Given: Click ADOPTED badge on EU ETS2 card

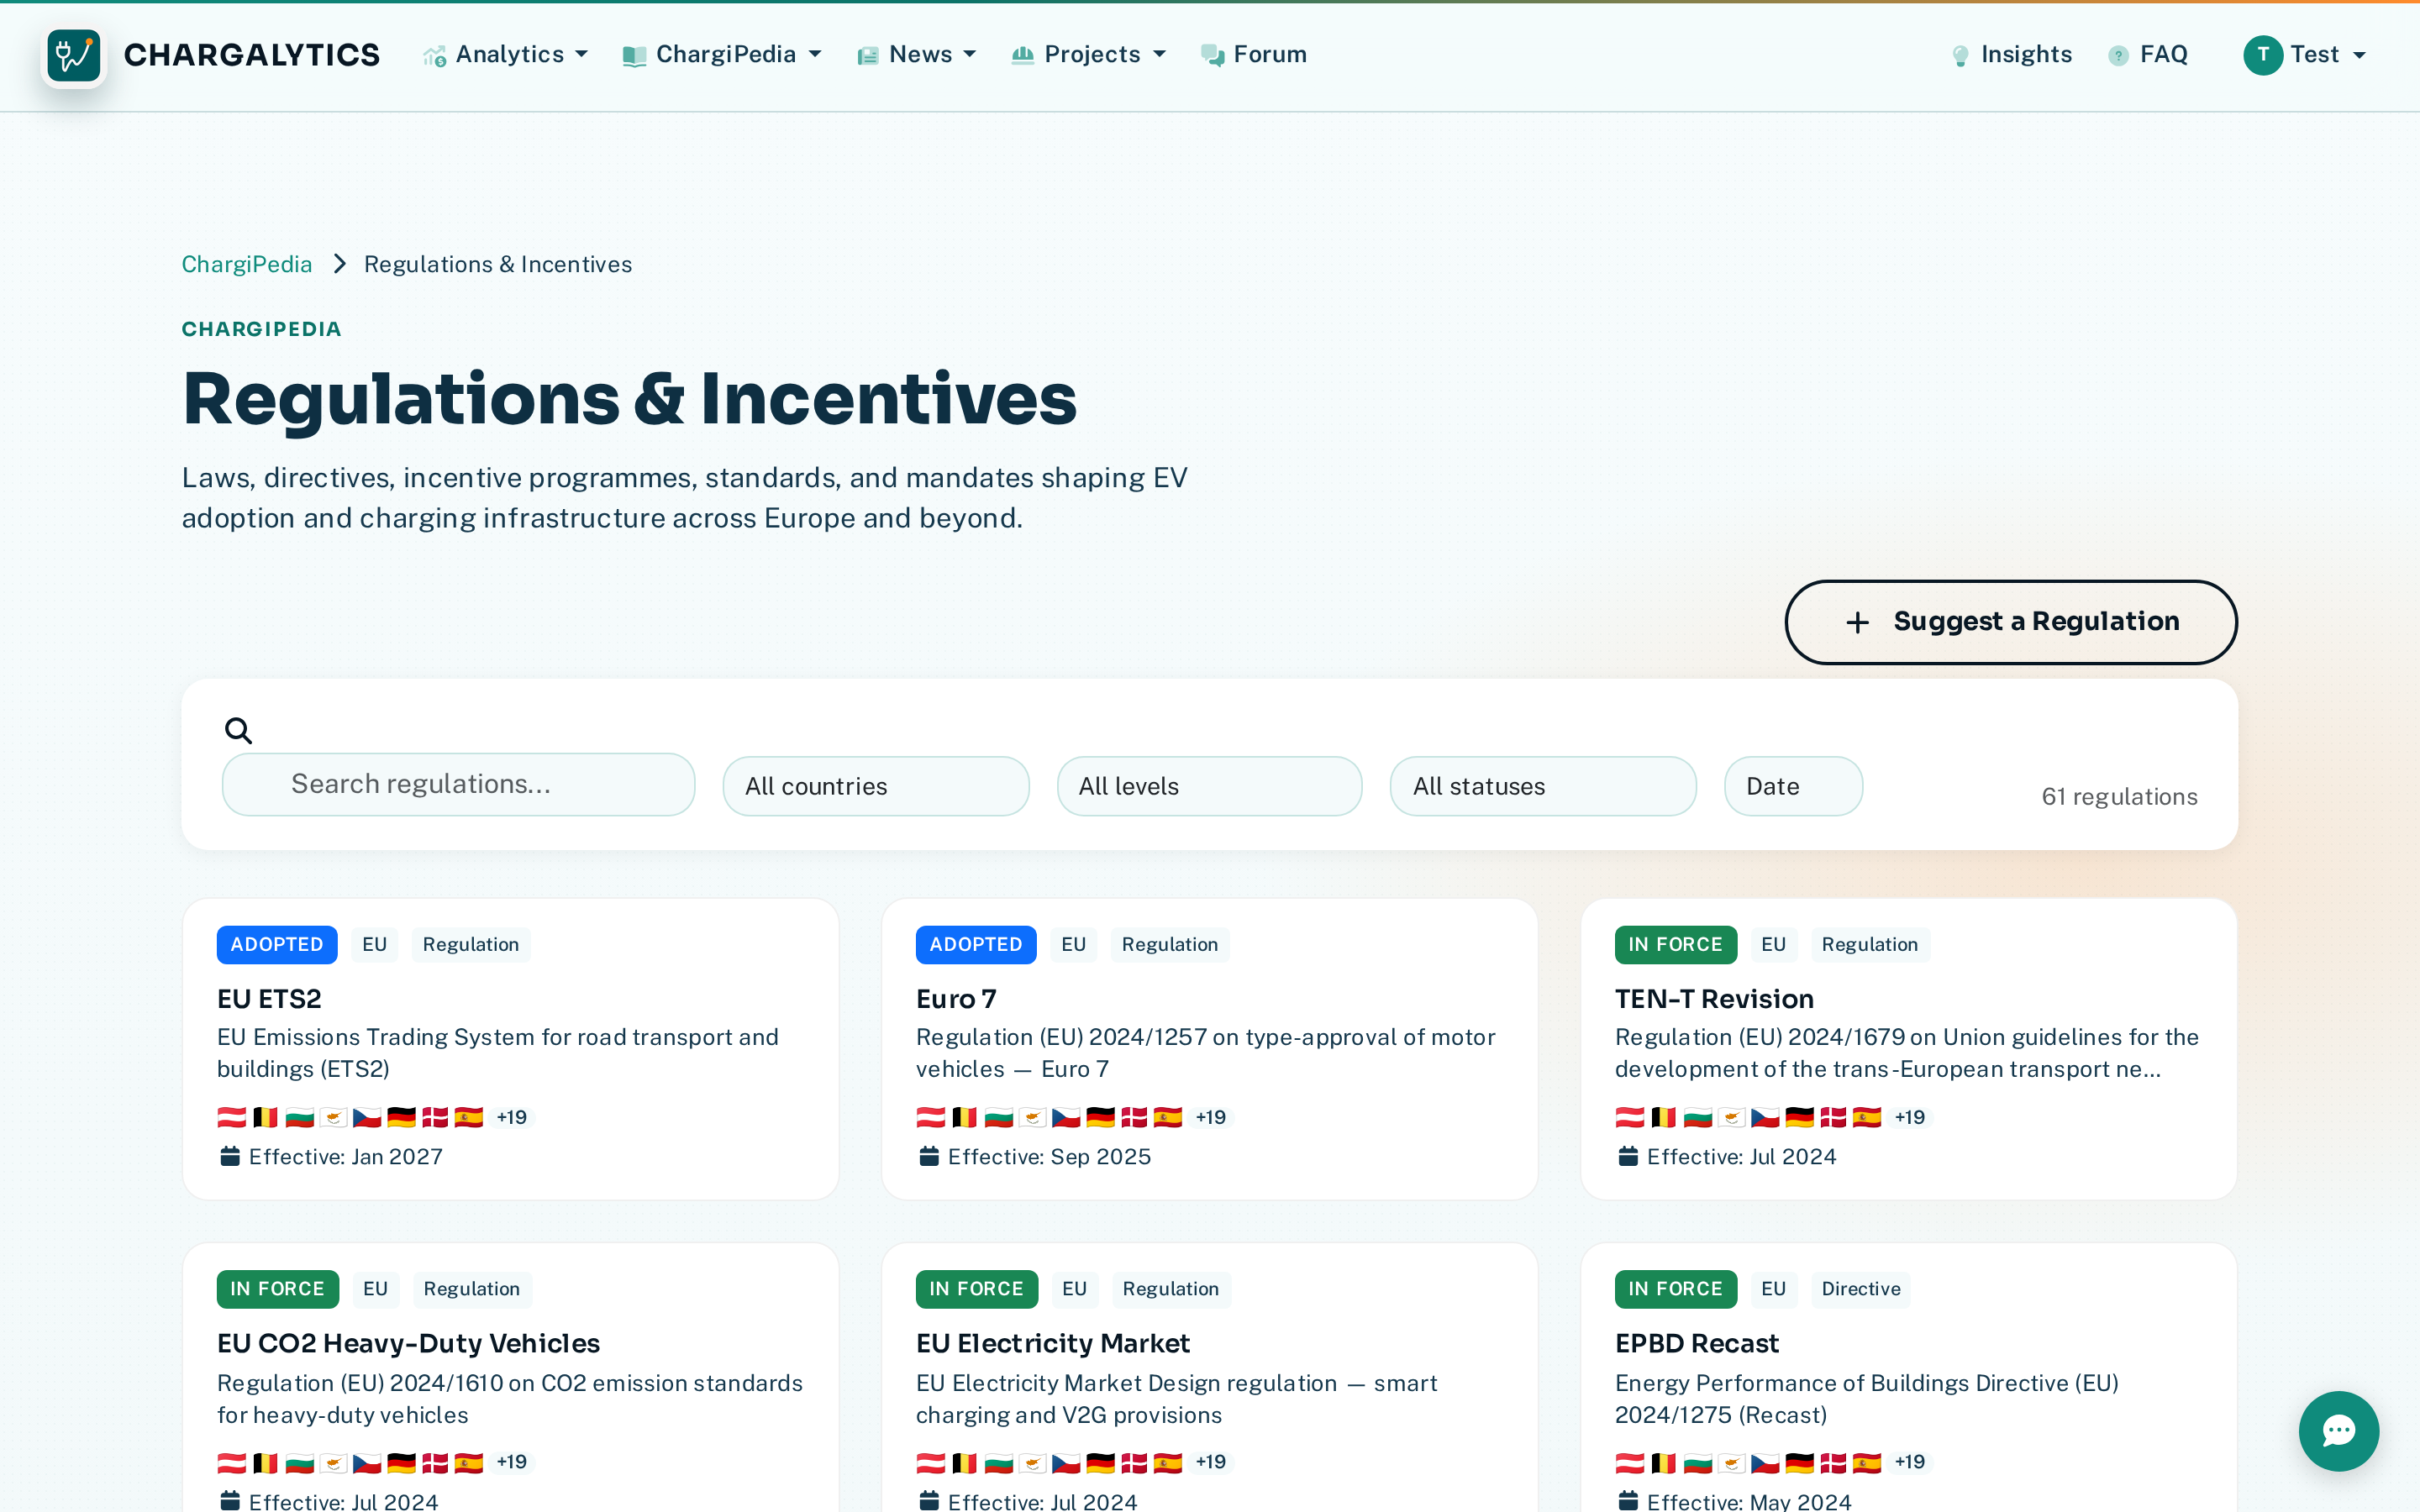Looking at the screenshot, I should (277, 944).
